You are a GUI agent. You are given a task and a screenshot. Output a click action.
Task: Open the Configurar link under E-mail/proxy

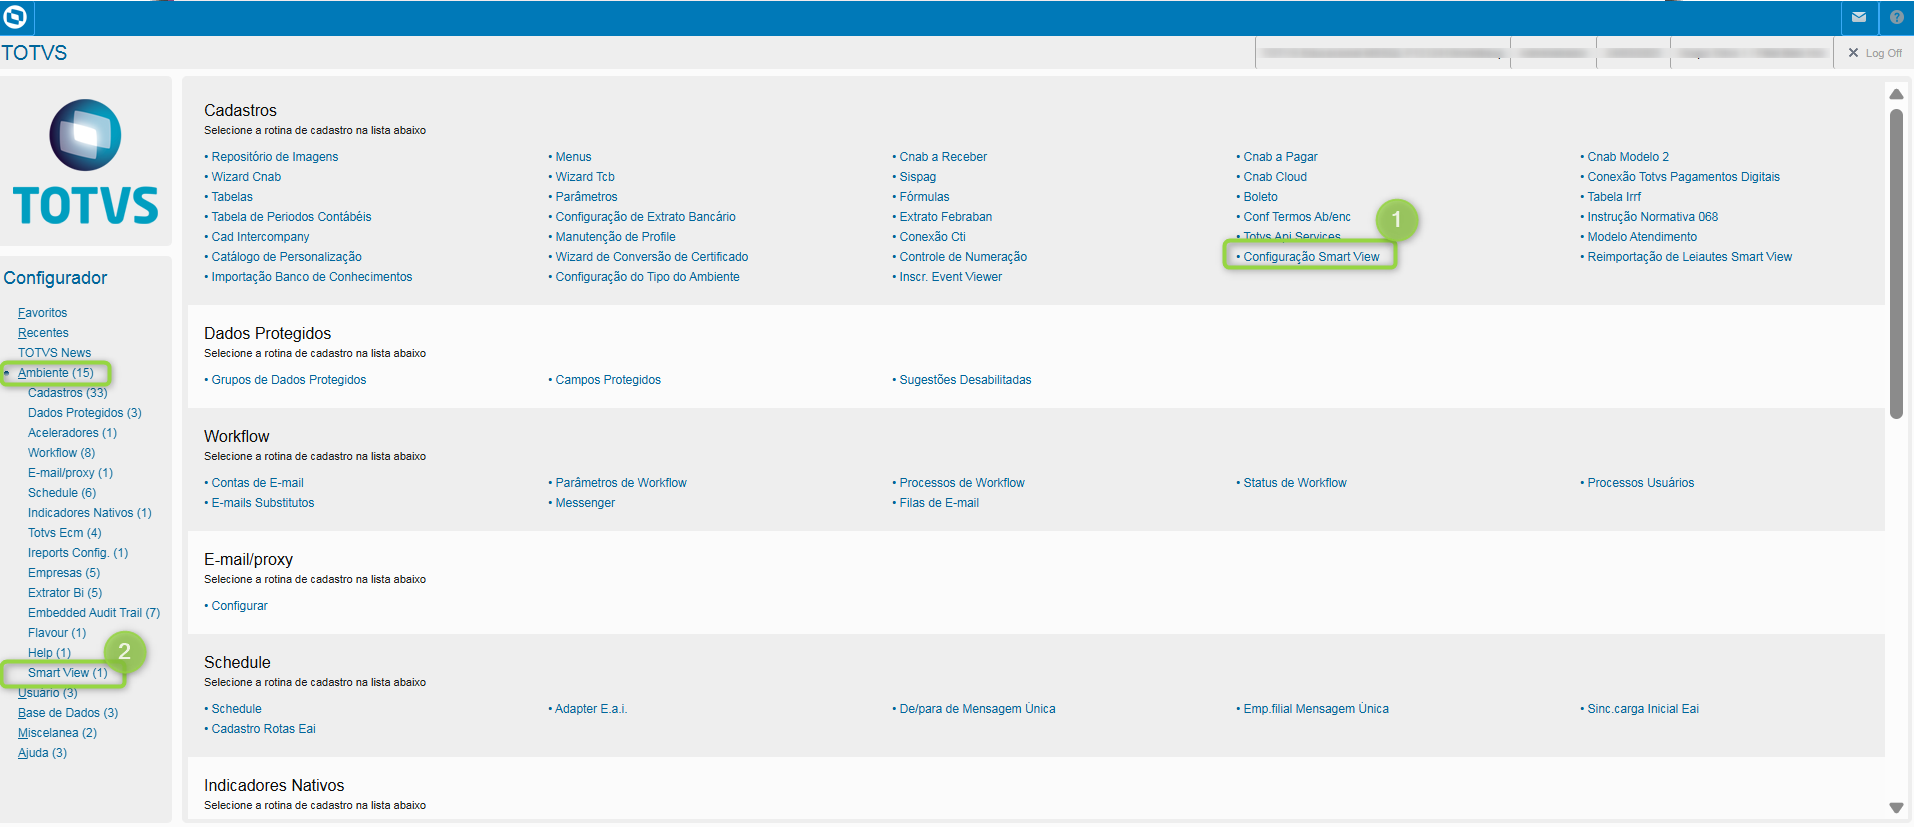coord(239,606)
